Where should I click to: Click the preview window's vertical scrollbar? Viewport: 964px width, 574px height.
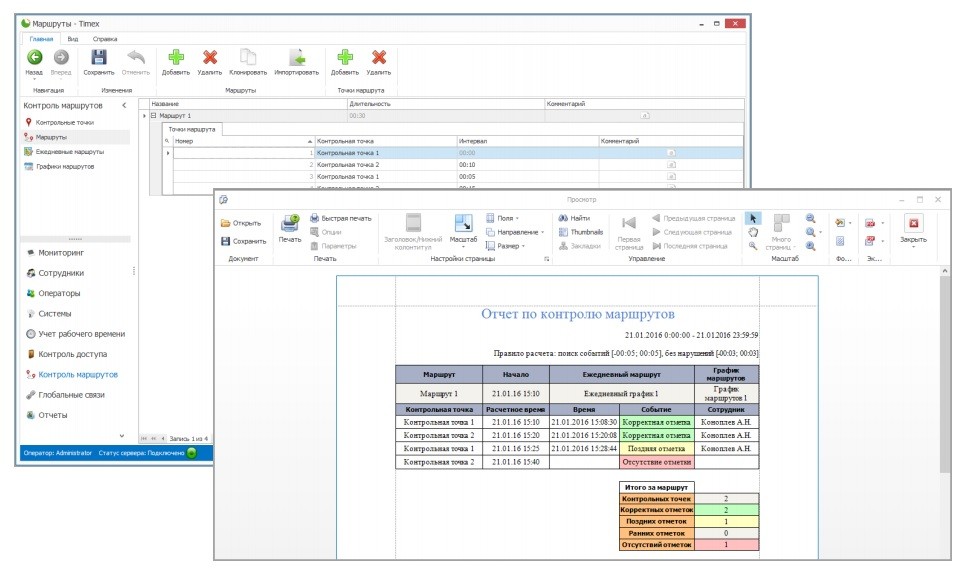click(943, 400)
